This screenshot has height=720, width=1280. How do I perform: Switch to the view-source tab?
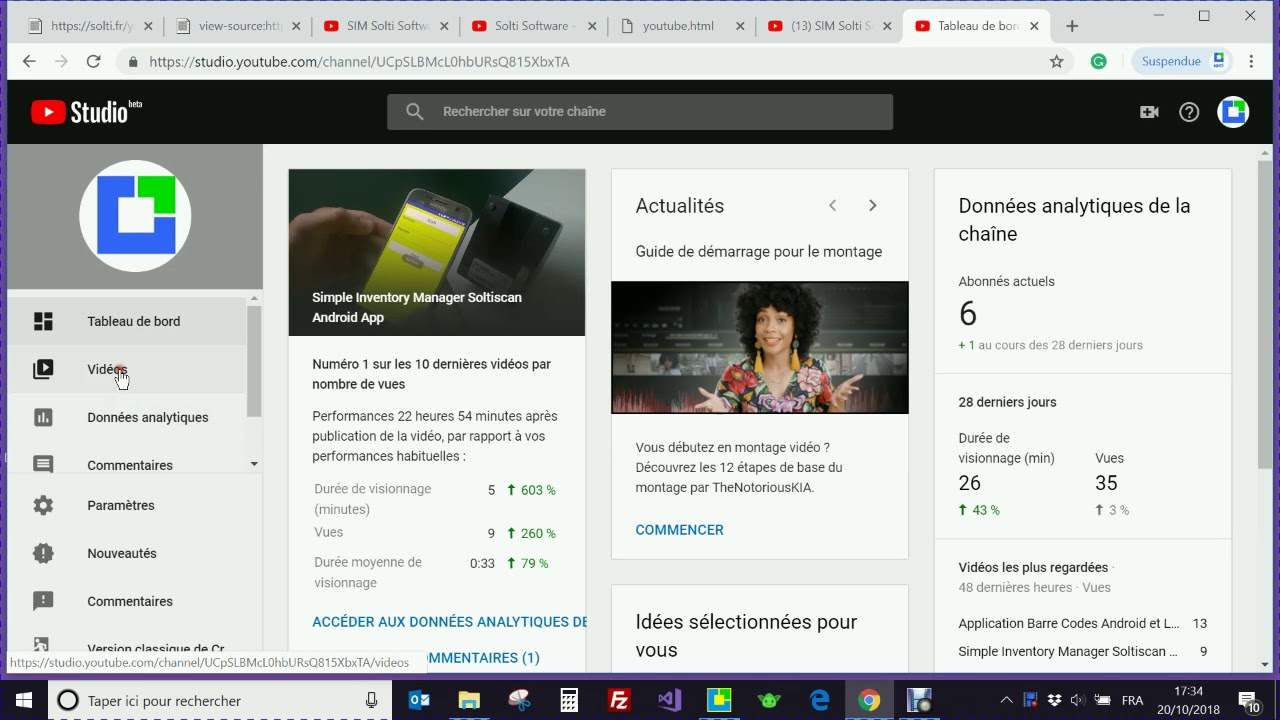(236, 26)
